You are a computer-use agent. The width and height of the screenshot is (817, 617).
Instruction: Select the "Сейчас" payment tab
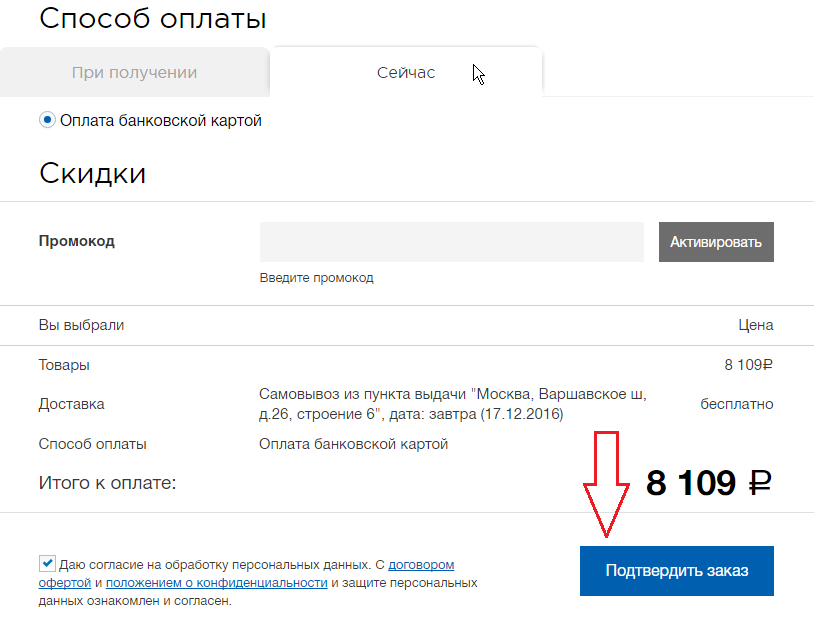click(x=406, y=72)
